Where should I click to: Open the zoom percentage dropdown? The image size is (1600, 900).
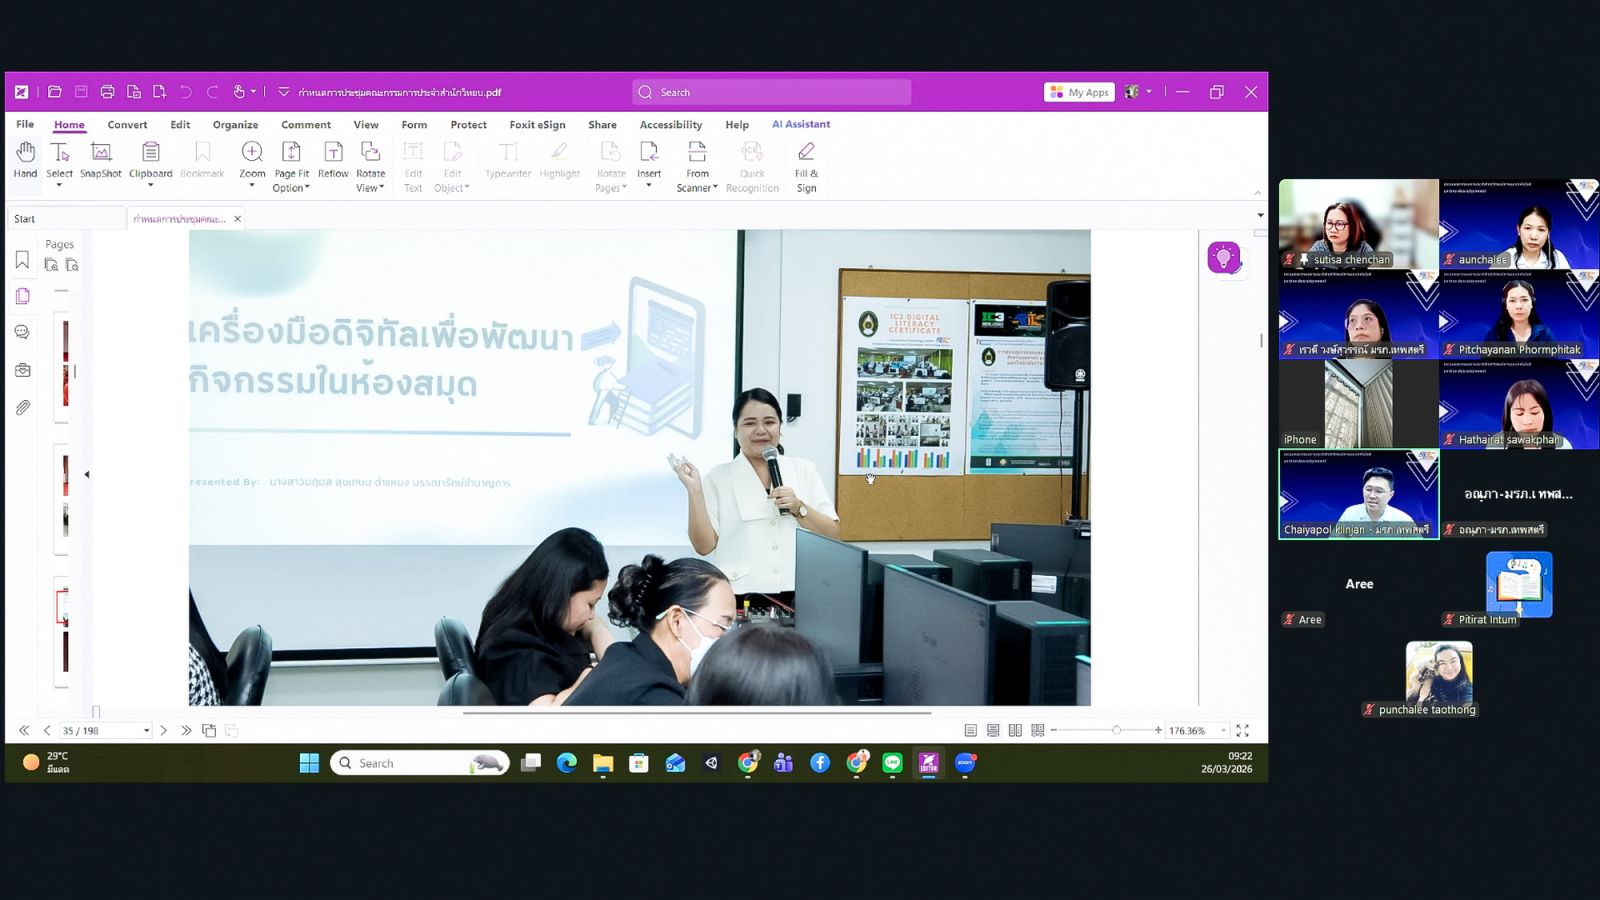[x=1223, y=731]
